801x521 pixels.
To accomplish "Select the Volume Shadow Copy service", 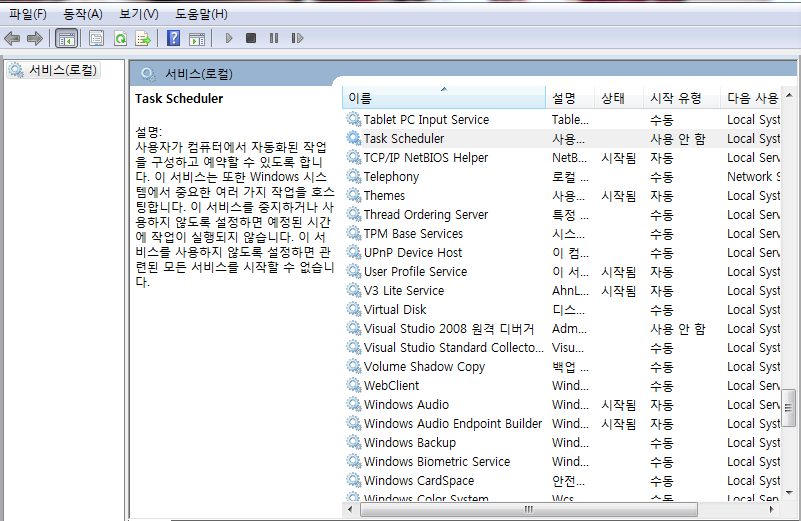I will click(x=424, y=367).
